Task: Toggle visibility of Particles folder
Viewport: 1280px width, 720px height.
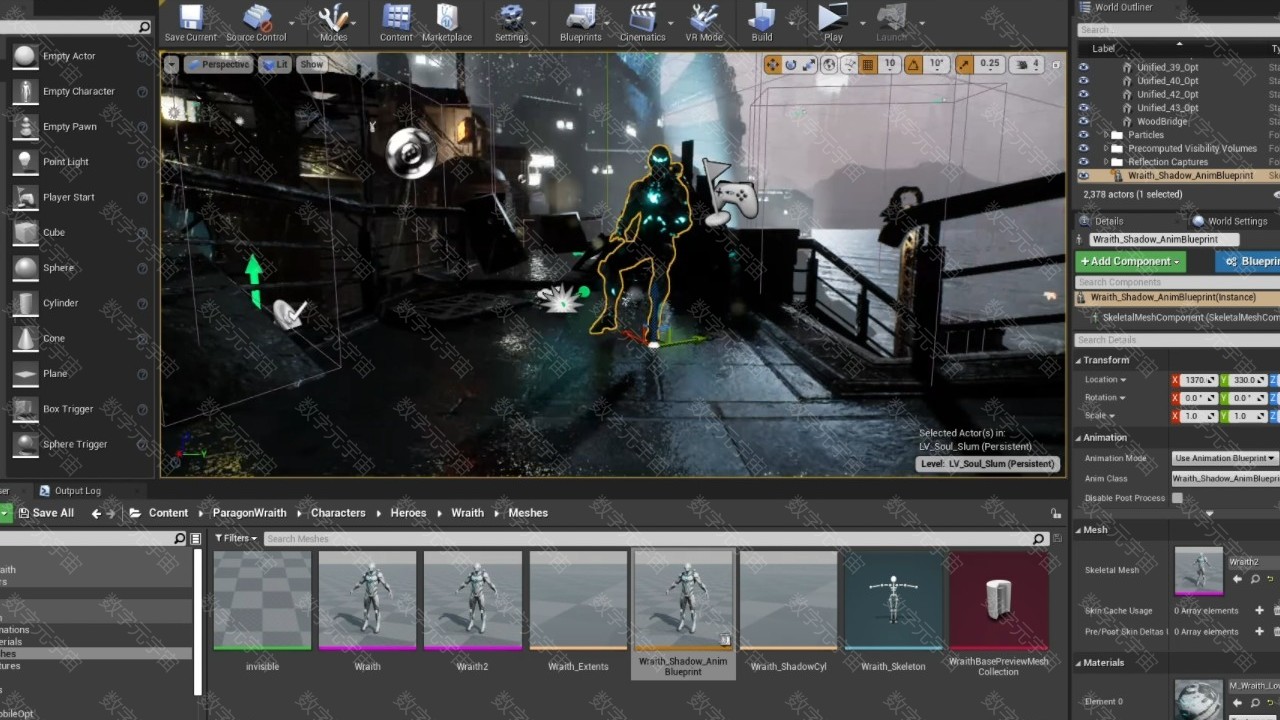Action: click(x=1083, y=135)
